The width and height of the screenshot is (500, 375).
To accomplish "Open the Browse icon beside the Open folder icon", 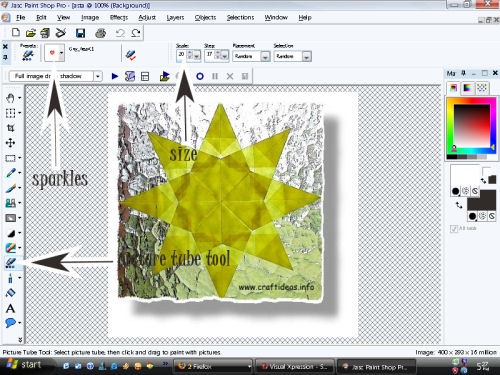I will (x=45, y=33).
